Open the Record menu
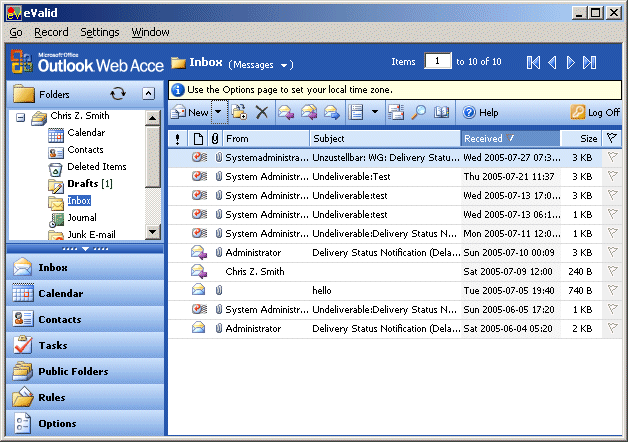The width and height of the screenshot is (628, 442). coord(51,32)
